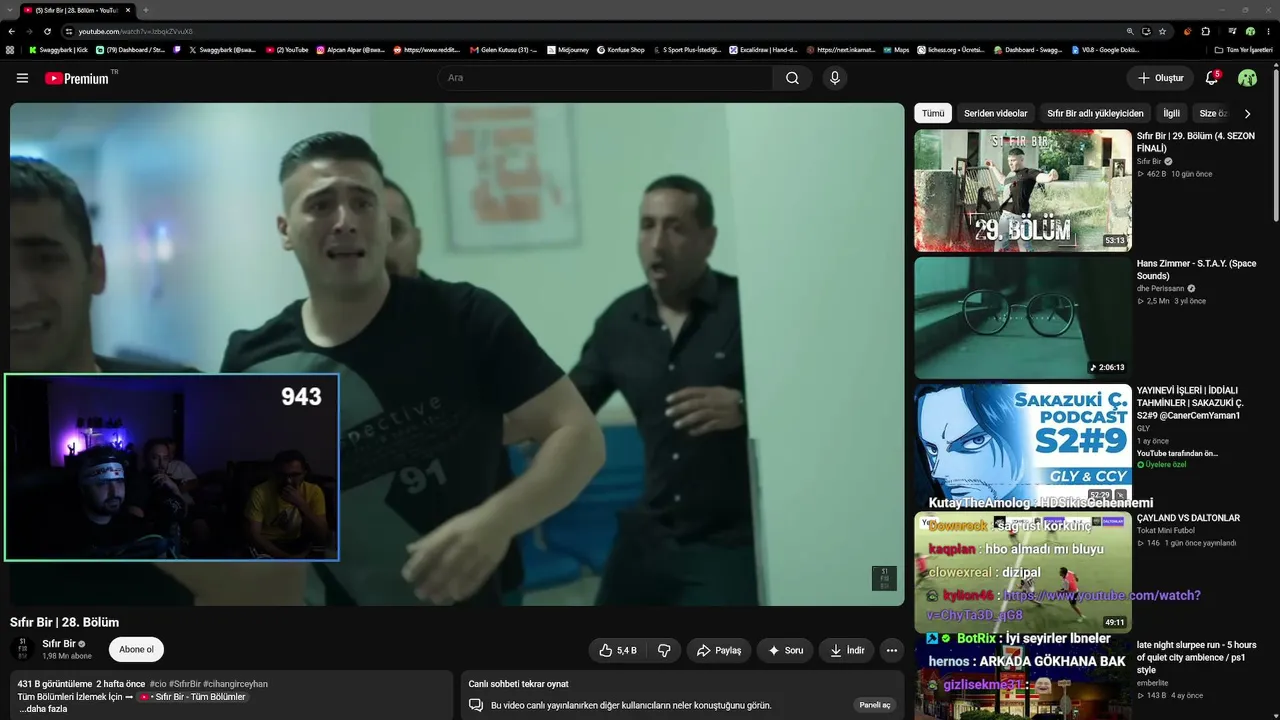Open the browser extensions puzzle icon
This screenshot has width=1280, height=720.
click(1205, 31)
